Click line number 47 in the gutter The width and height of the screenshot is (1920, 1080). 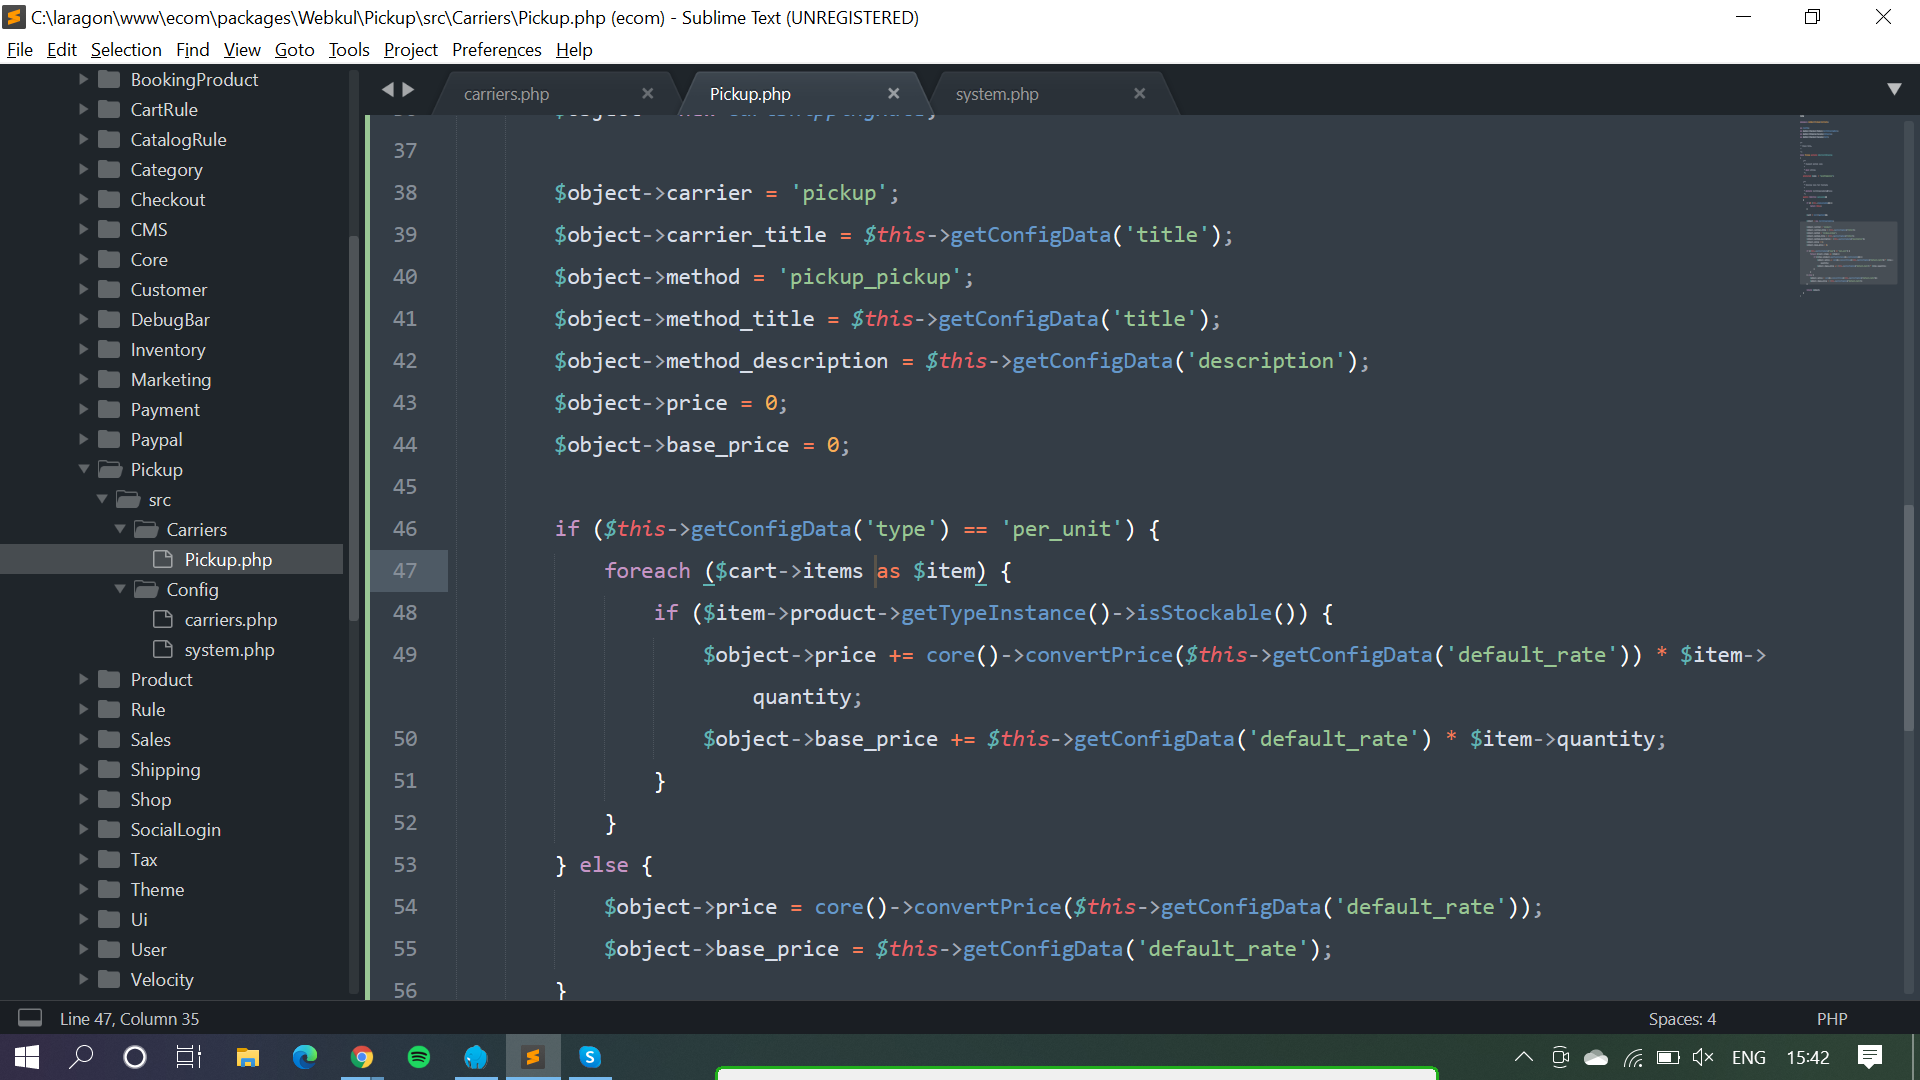pos(405,571)
